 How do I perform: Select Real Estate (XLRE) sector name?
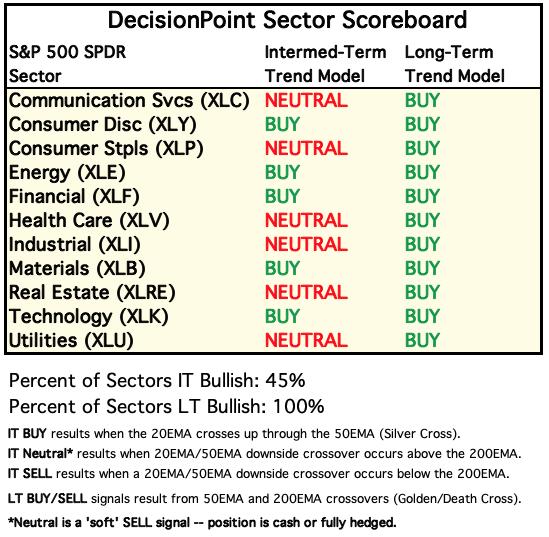[92, 292]
